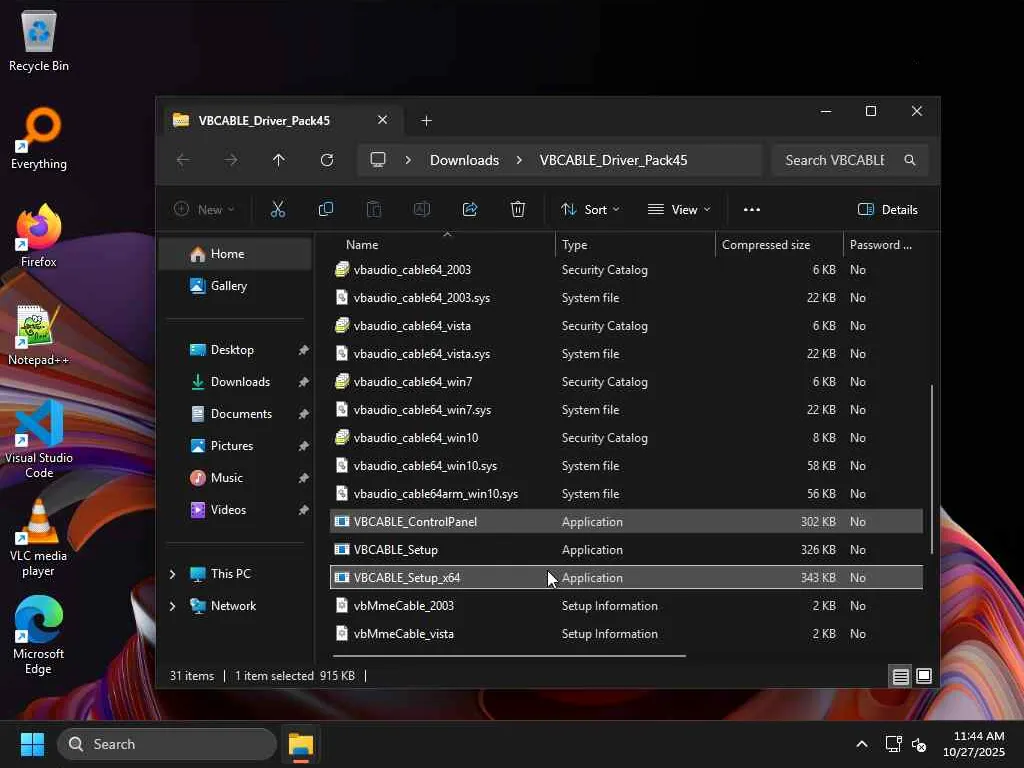
Task: Open Notepad++ desktop shortcut
Action: 39,334
